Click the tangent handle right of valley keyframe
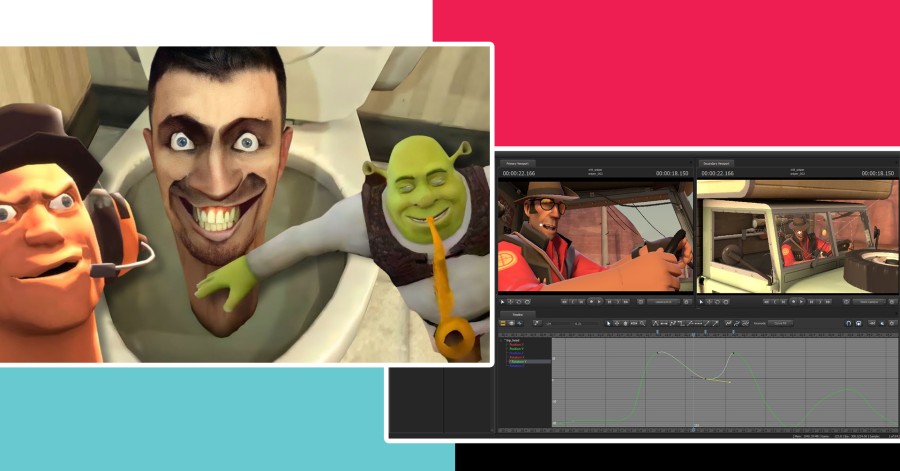This screenshot has width=900, height=471. 730,382
